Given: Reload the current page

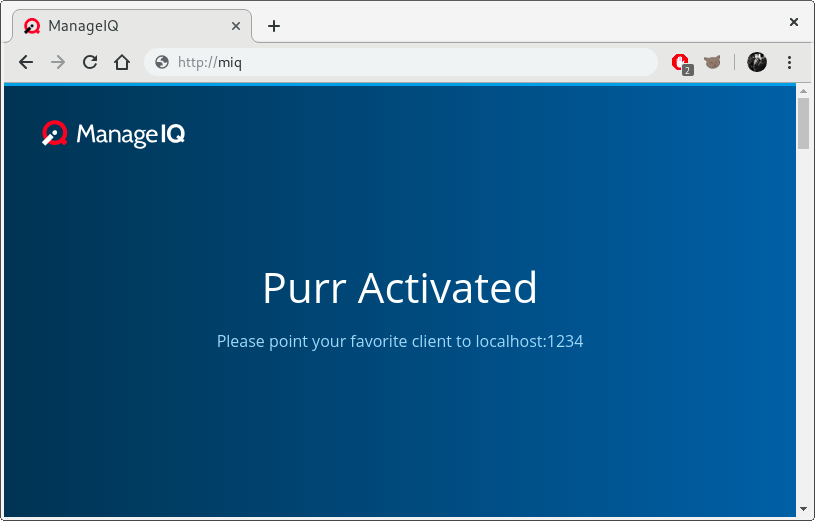Looking at the screenshot, I should point(90,62).
